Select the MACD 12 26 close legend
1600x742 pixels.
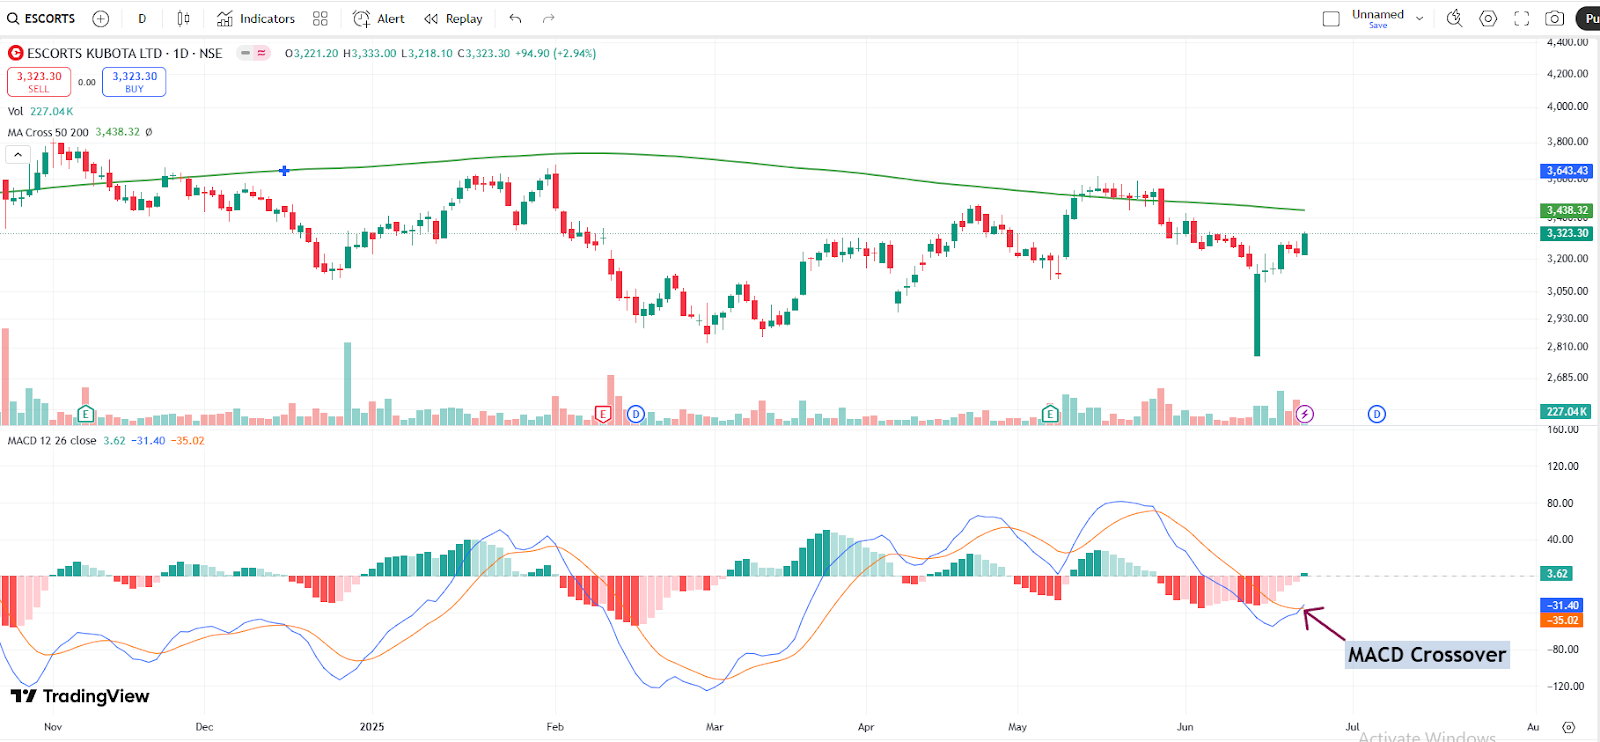(52, 440)
